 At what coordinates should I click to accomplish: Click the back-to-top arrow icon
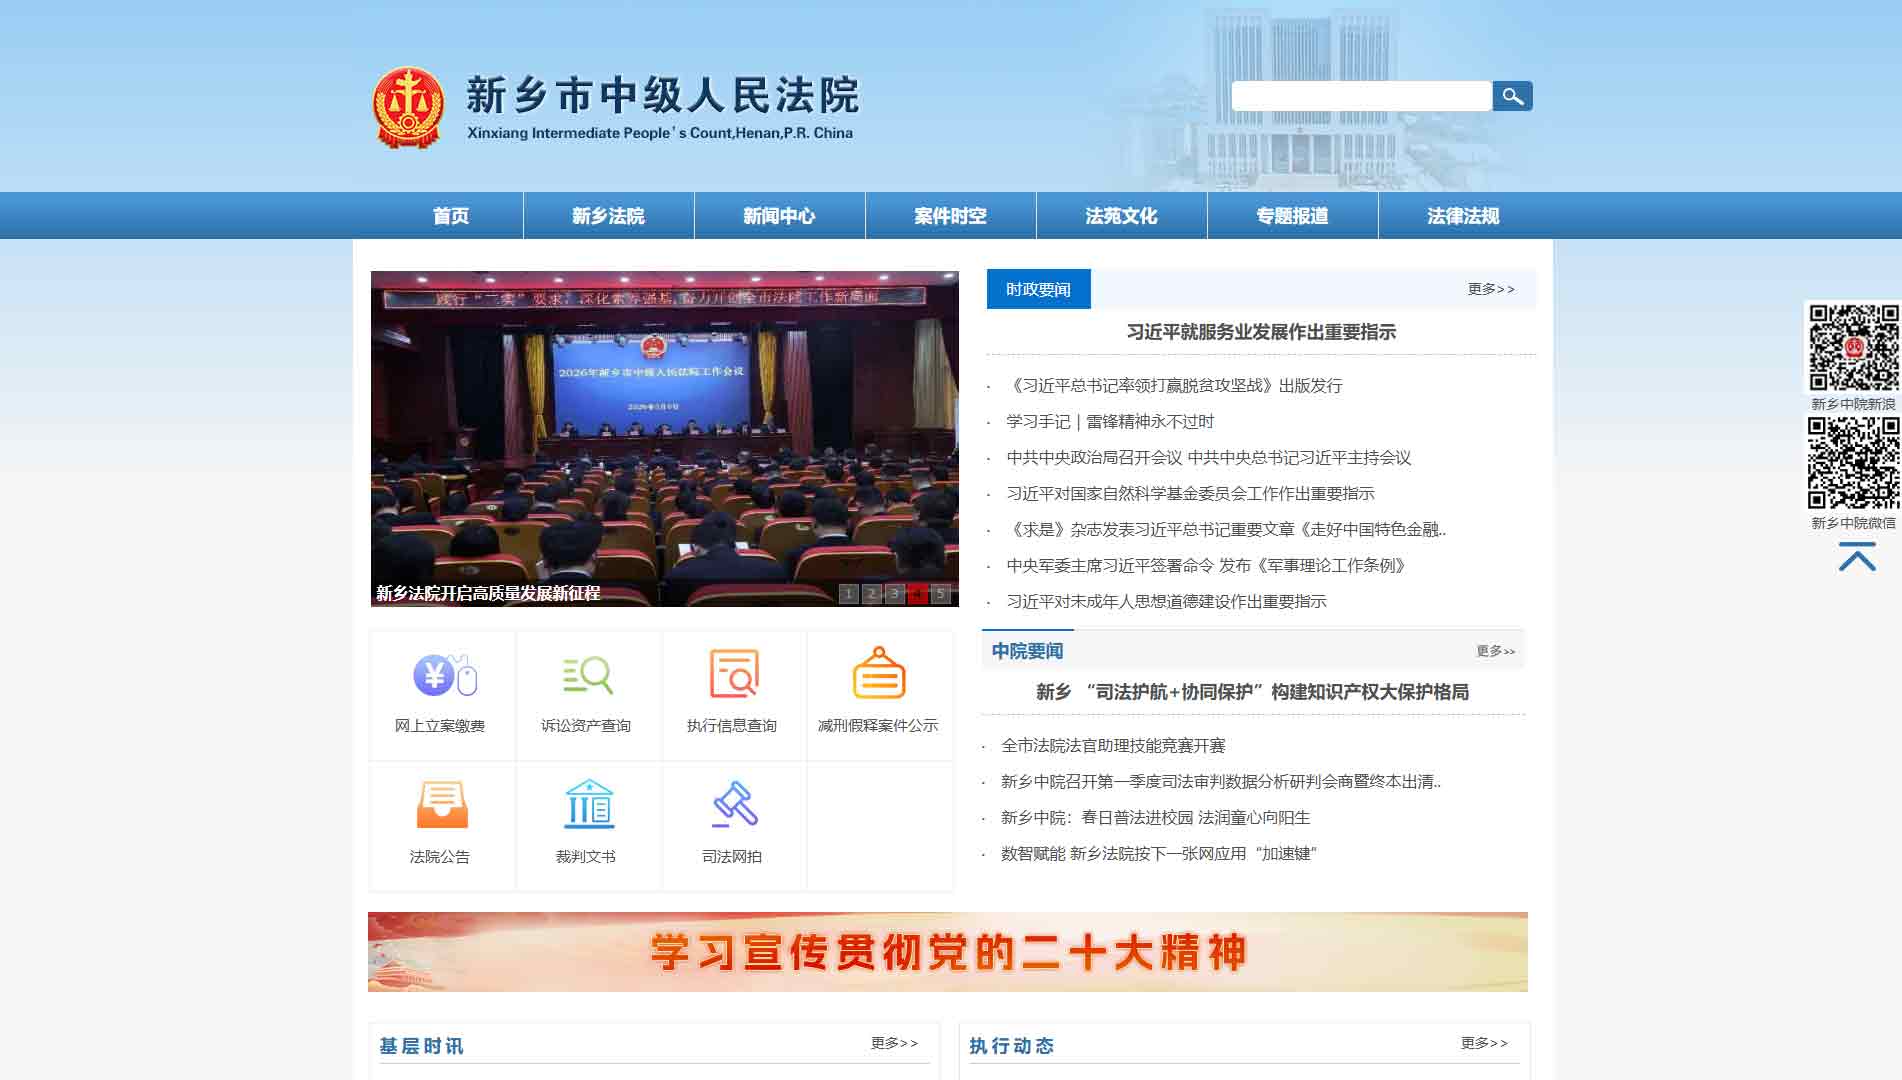click(x=1856, y=557)
